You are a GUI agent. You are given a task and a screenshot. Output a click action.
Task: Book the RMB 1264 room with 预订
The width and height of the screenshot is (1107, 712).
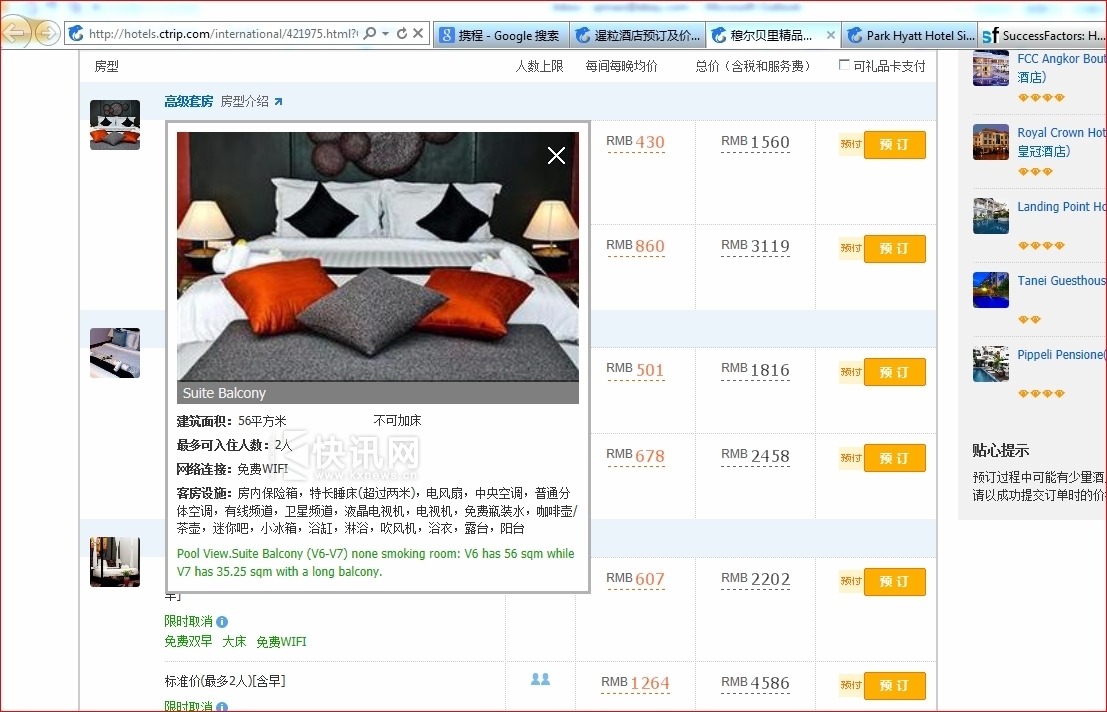[894, 685]
